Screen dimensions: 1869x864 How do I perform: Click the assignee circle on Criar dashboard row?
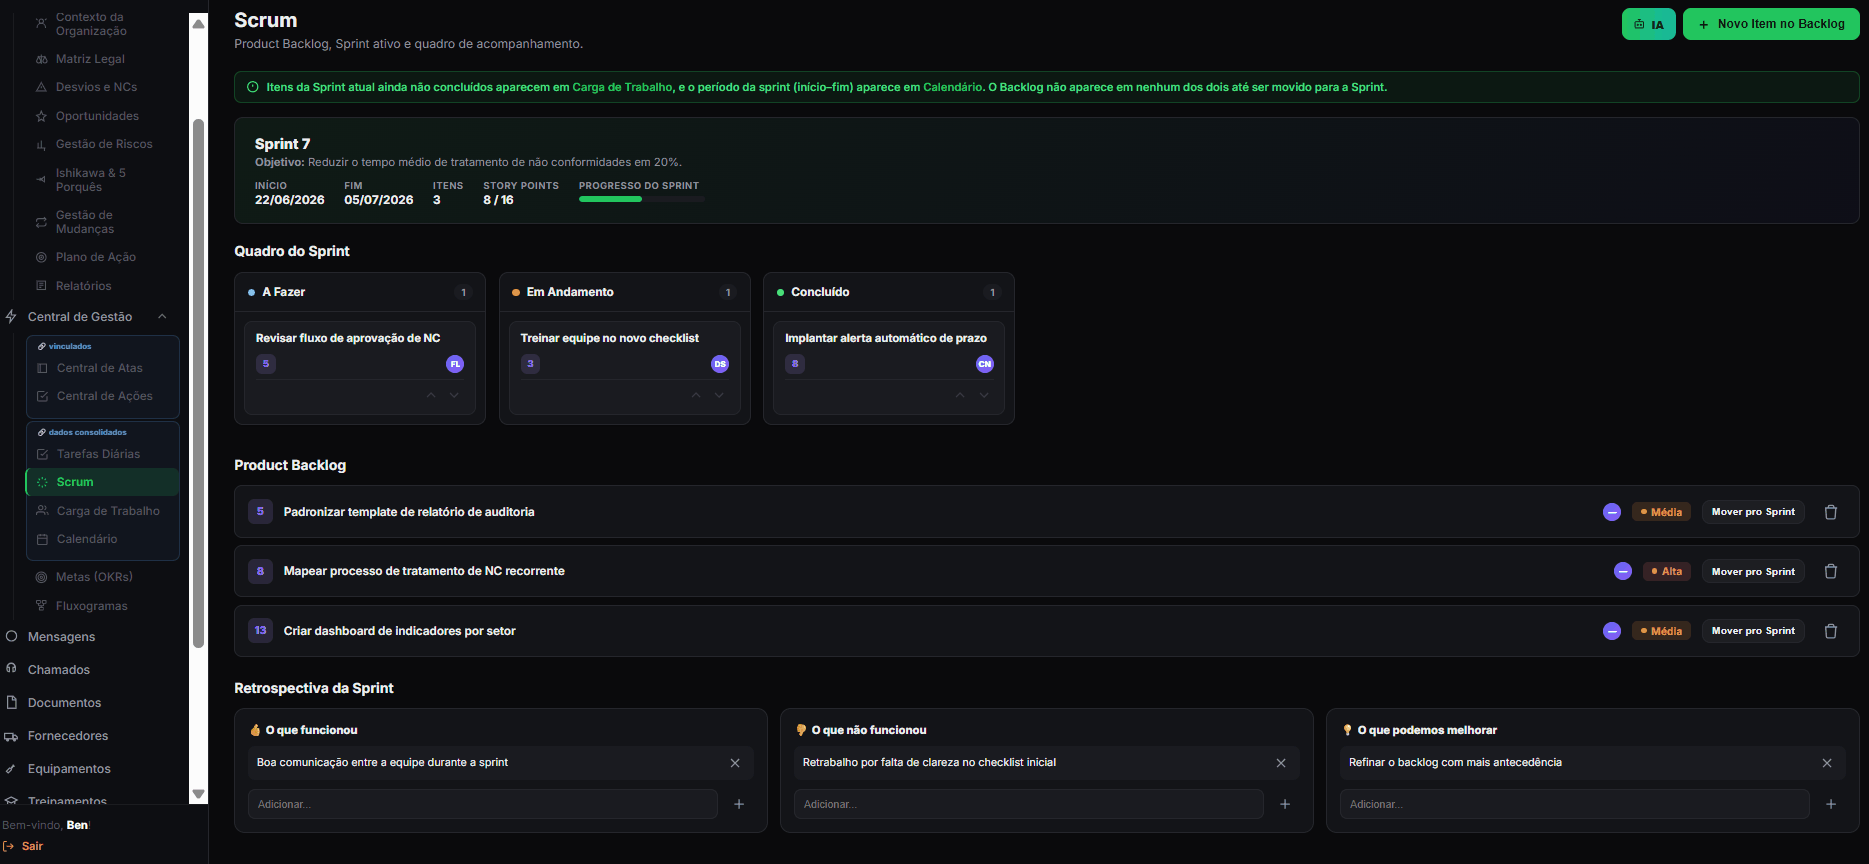(1612, 631)
